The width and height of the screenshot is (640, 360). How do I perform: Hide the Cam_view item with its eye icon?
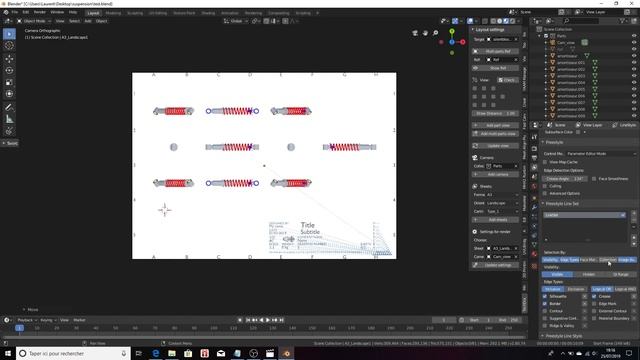(x=634, y=42)
